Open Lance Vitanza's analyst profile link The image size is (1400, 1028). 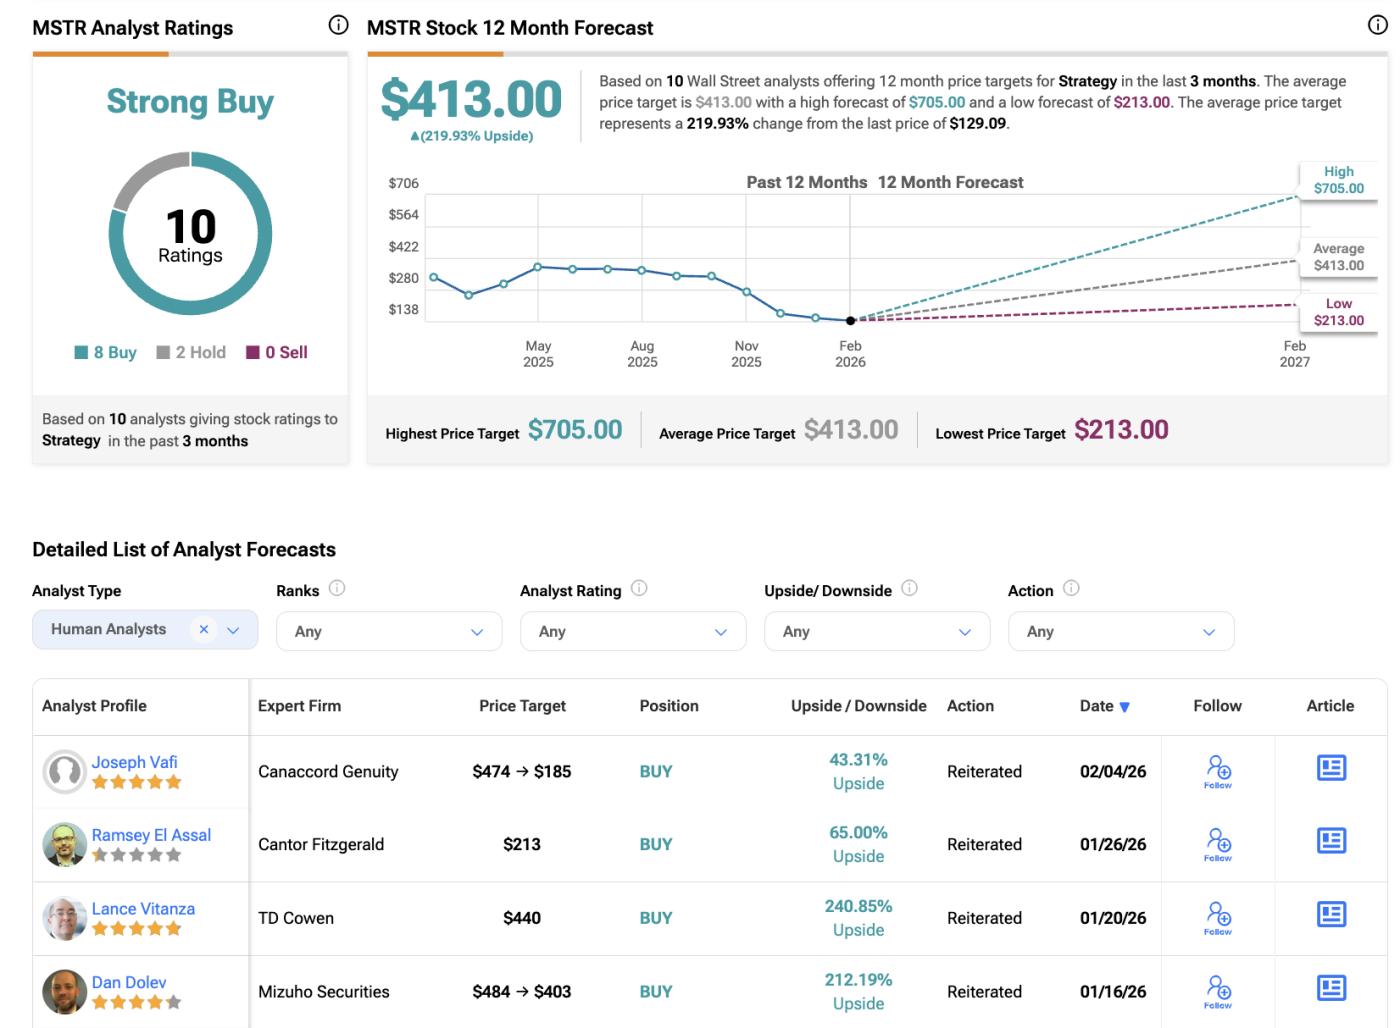[143, 909]
